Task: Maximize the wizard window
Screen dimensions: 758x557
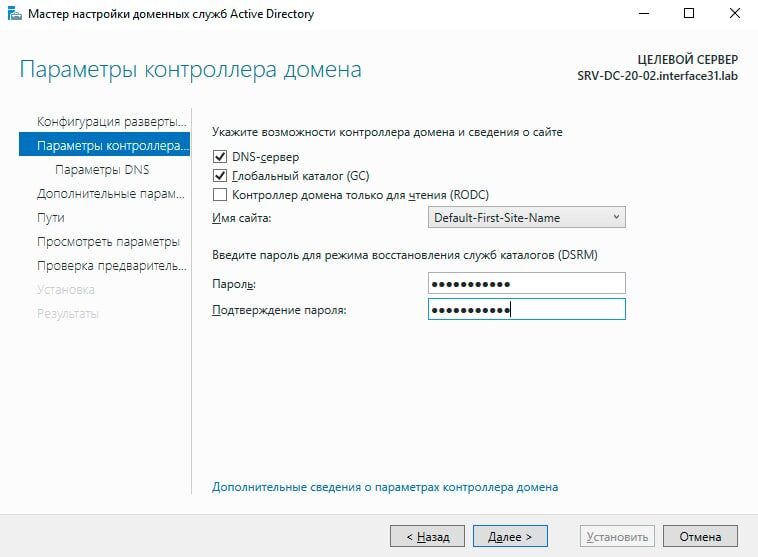Action: [x=689, y=14]
